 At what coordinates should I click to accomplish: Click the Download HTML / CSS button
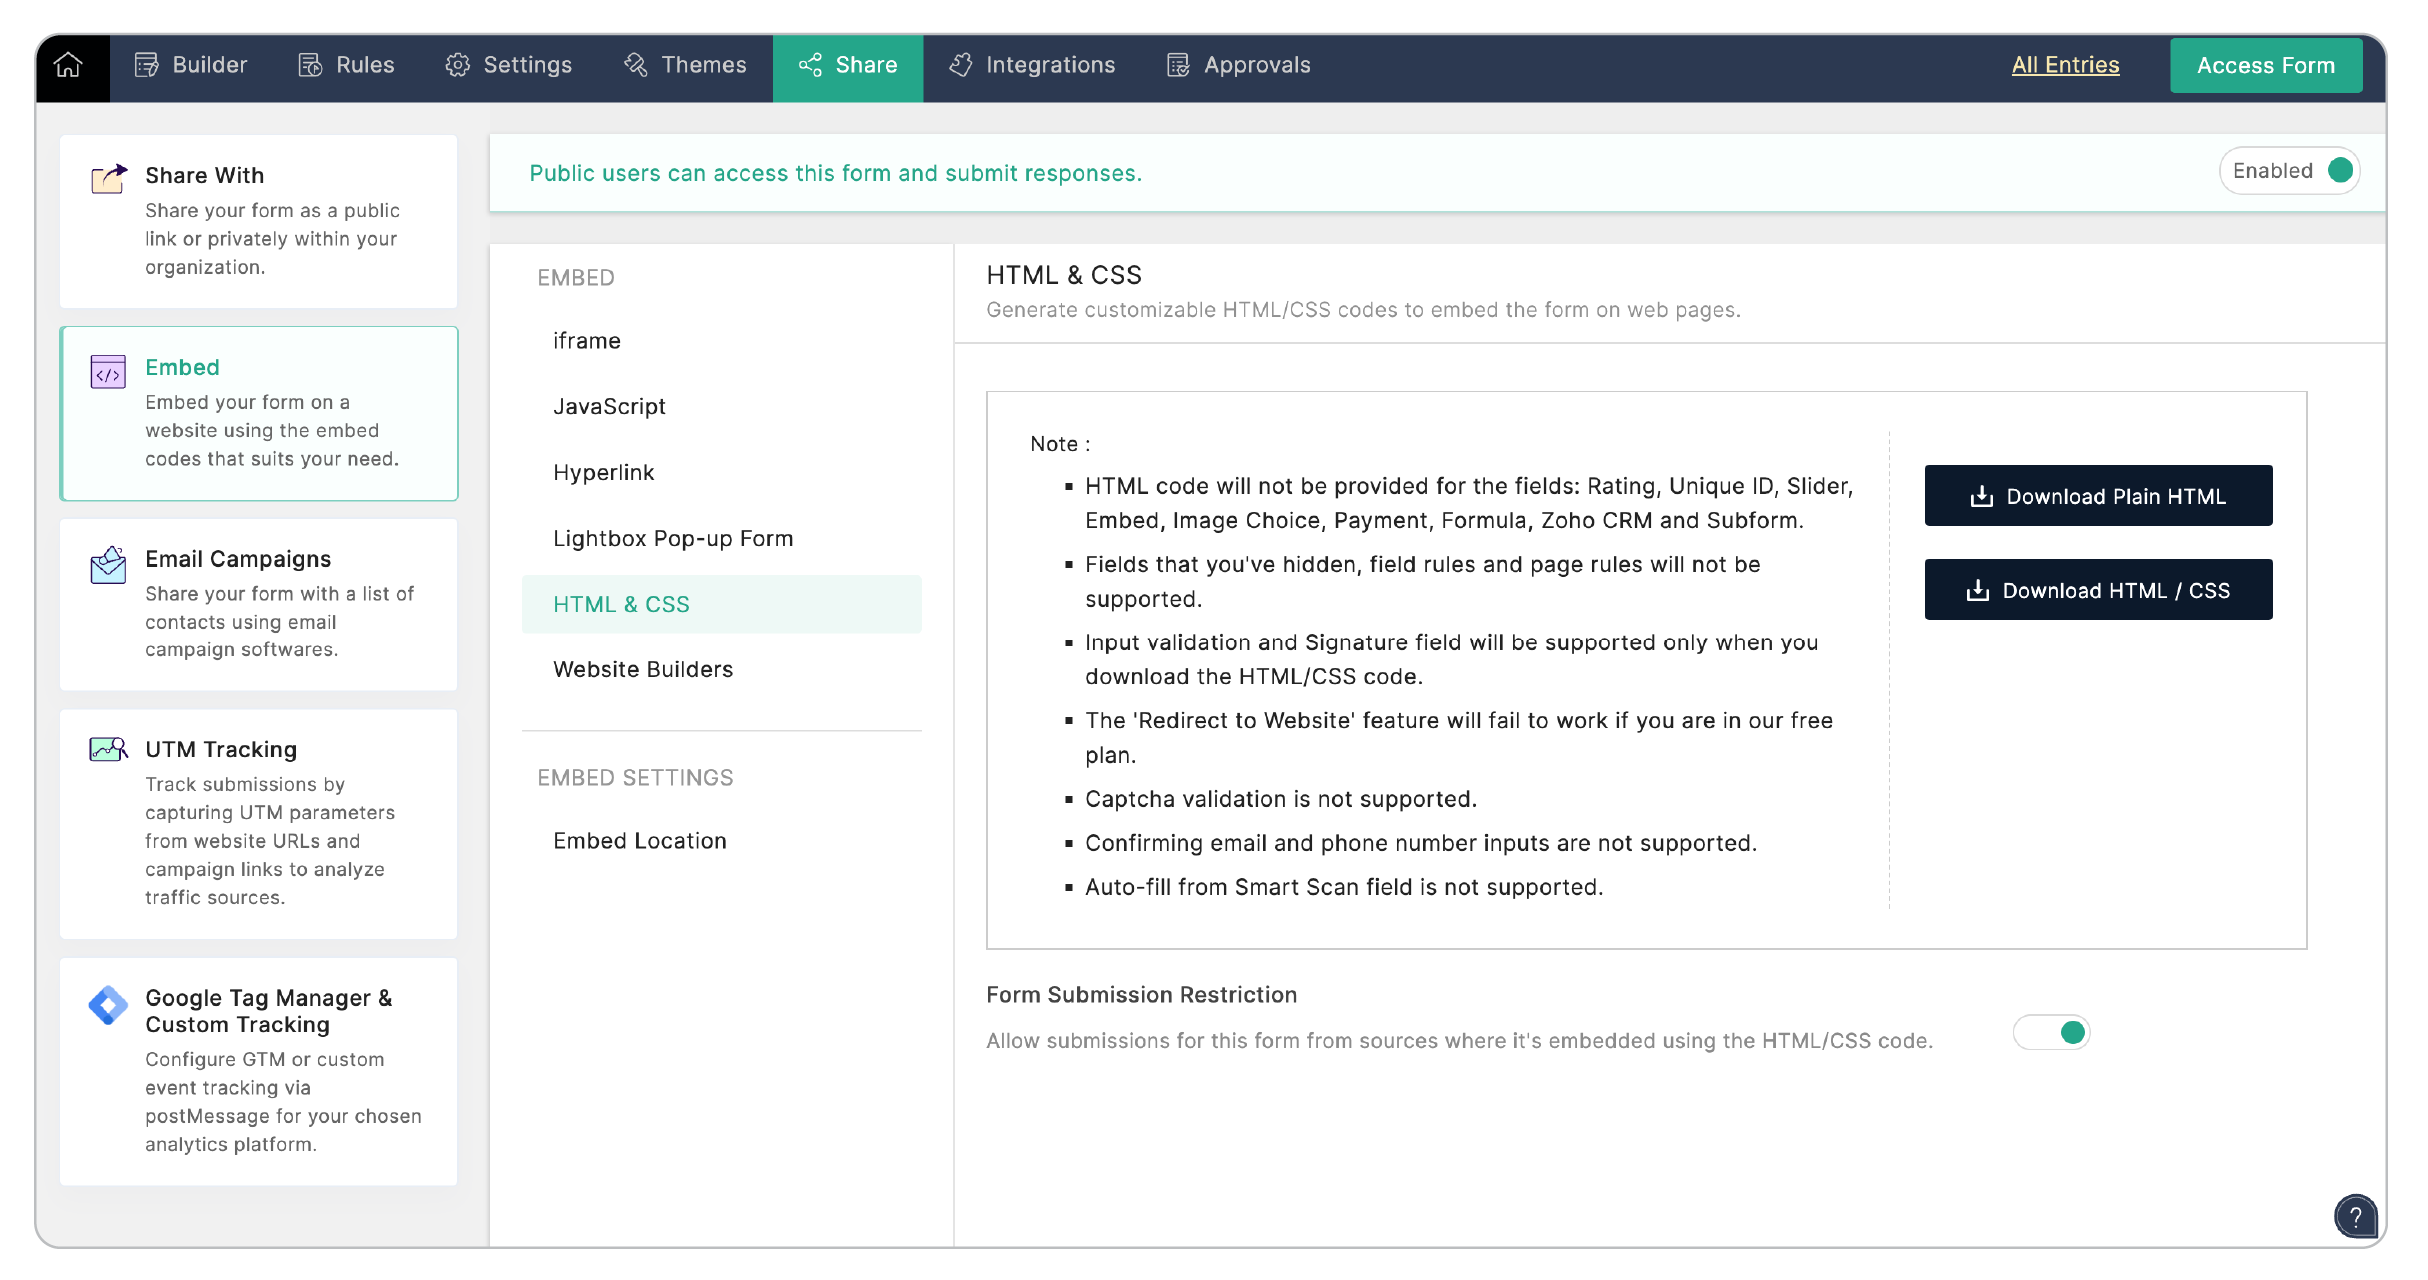pyautogui.click(x=2098, y=590)
